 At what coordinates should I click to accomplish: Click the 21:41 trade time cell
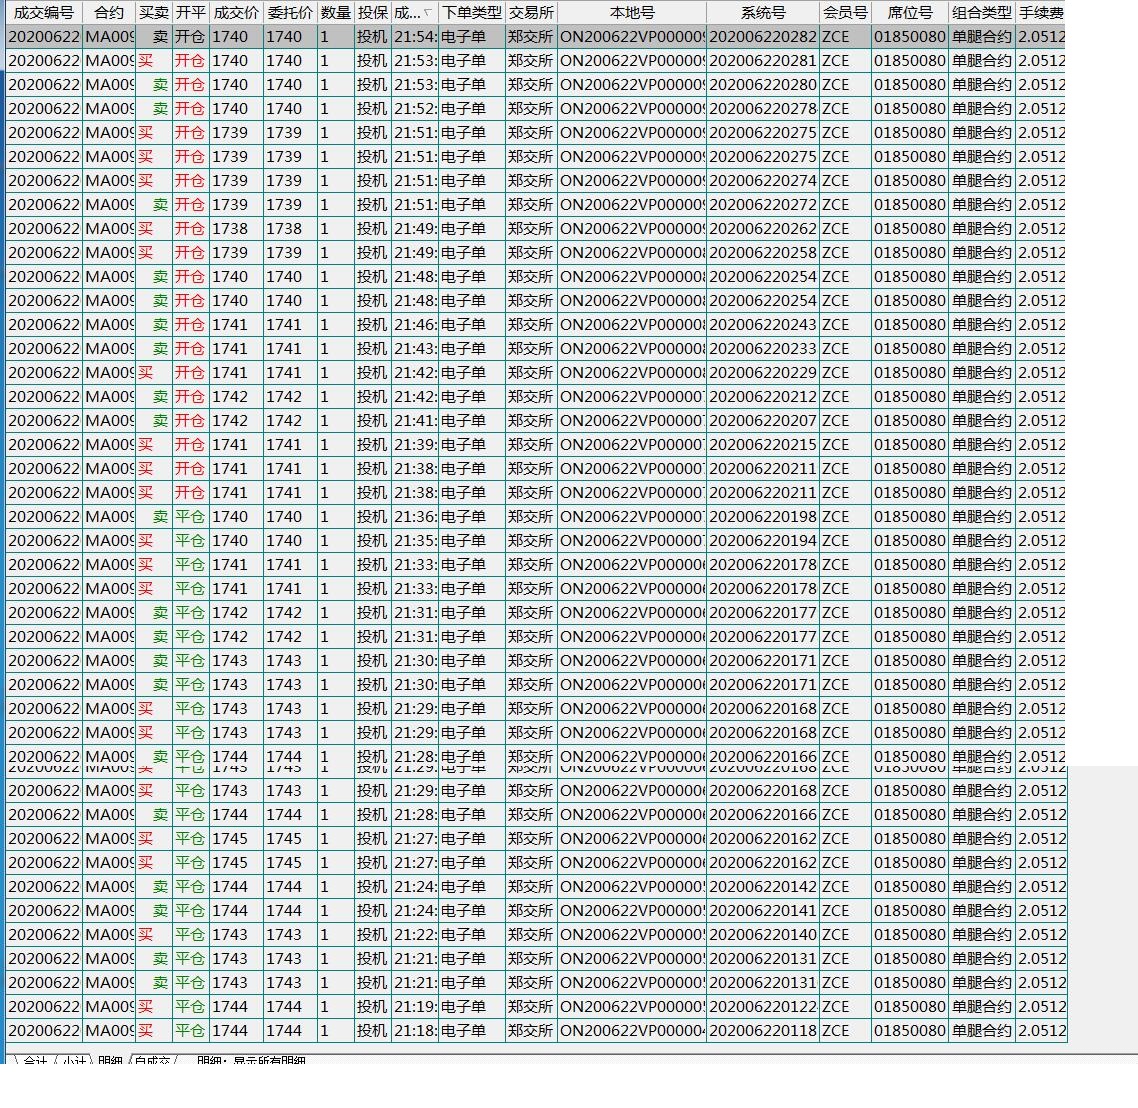pyautogui.click(x=414, y=420)
